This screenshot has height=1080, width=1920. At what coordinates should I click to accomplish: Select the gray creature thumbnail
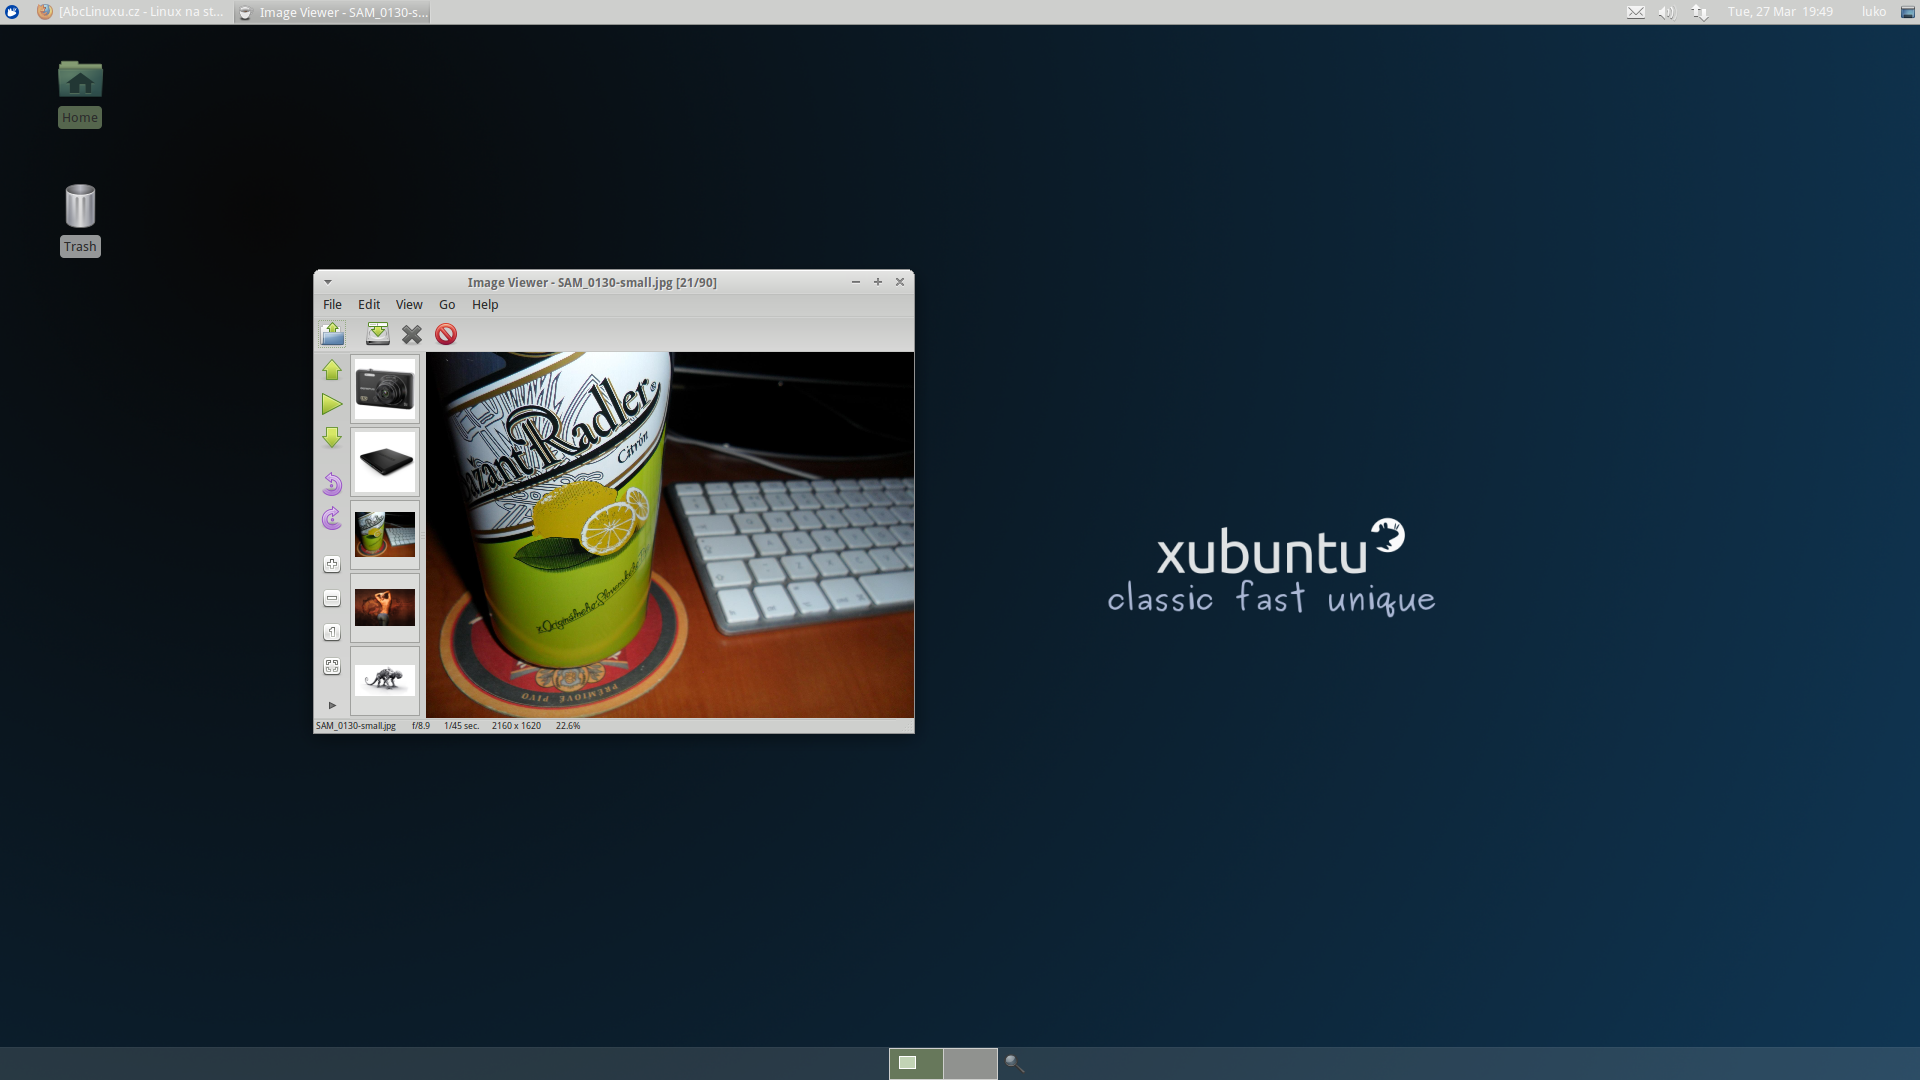click(x=385, y=680)
